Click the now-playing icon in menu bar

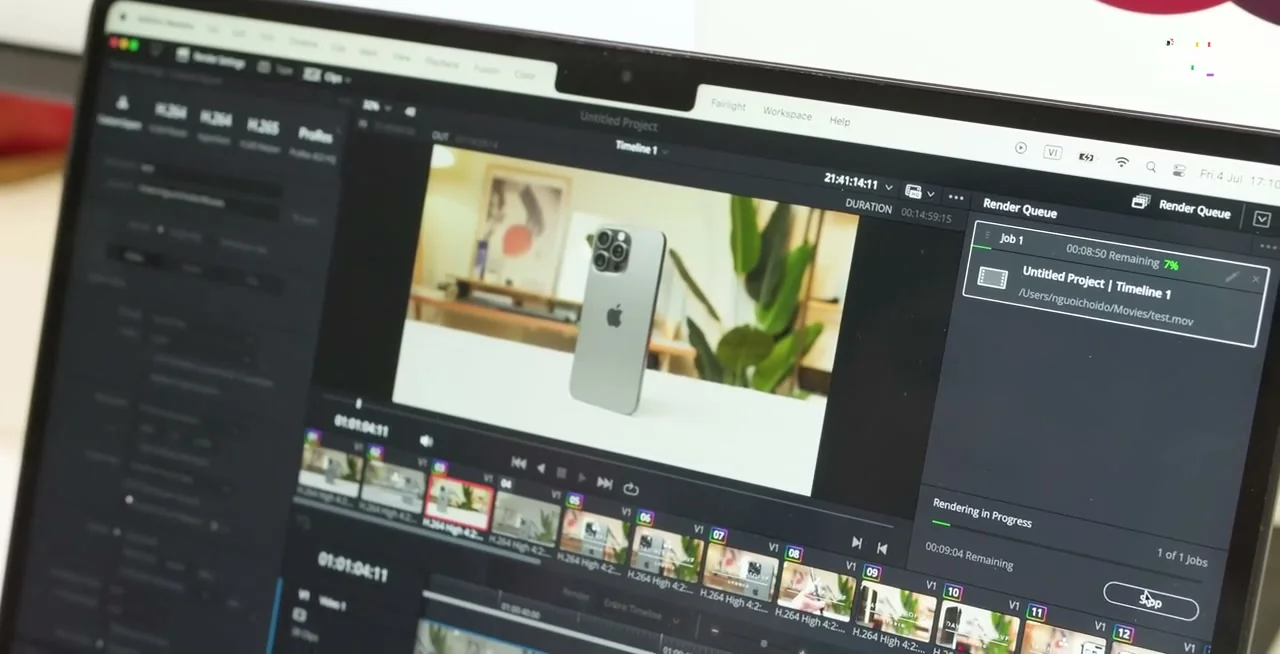point(1020,148)
